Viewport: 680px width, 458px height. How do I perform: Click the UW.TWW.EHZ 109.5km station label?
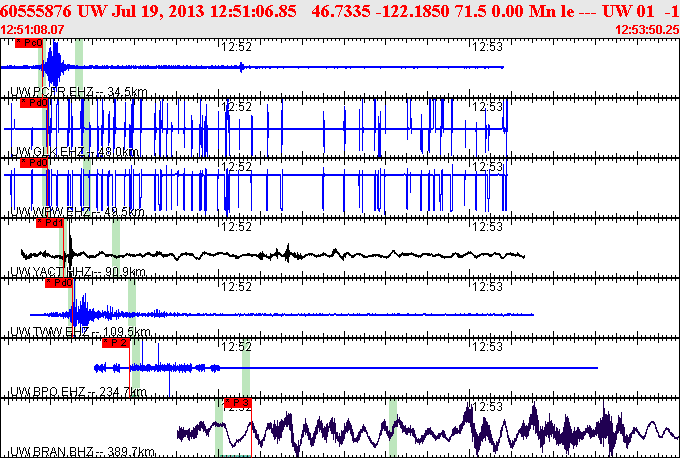(79, 332)
